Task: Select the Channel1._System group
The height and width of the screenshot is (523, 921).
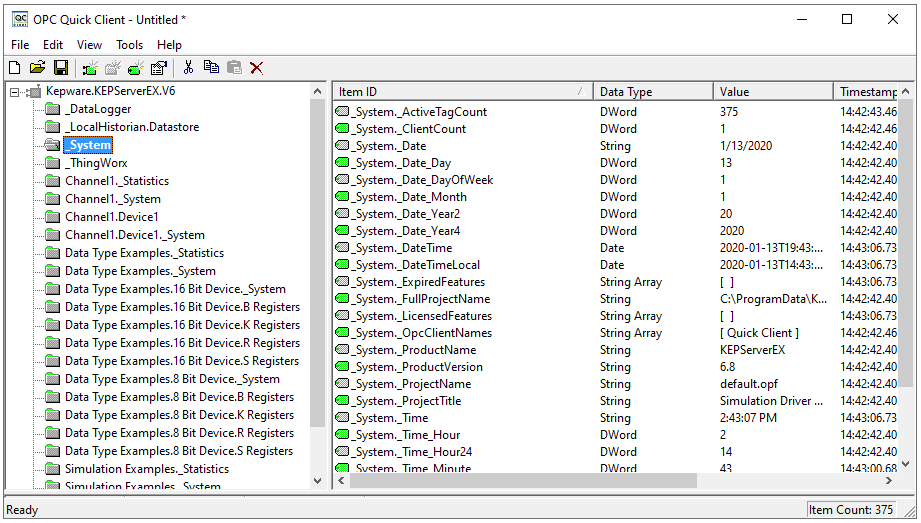Action: [x=113, y=199]
